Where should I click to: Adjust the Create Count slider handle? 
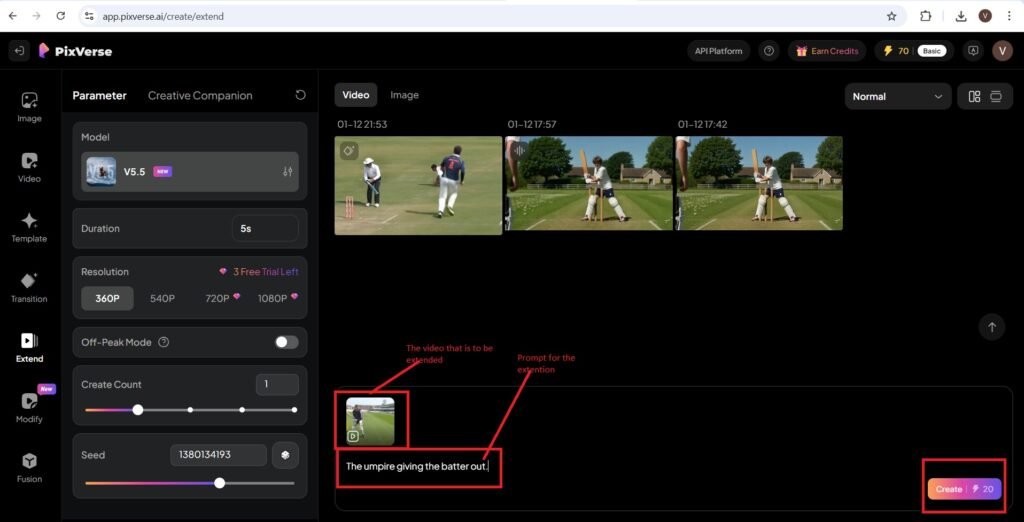point(138,410)
